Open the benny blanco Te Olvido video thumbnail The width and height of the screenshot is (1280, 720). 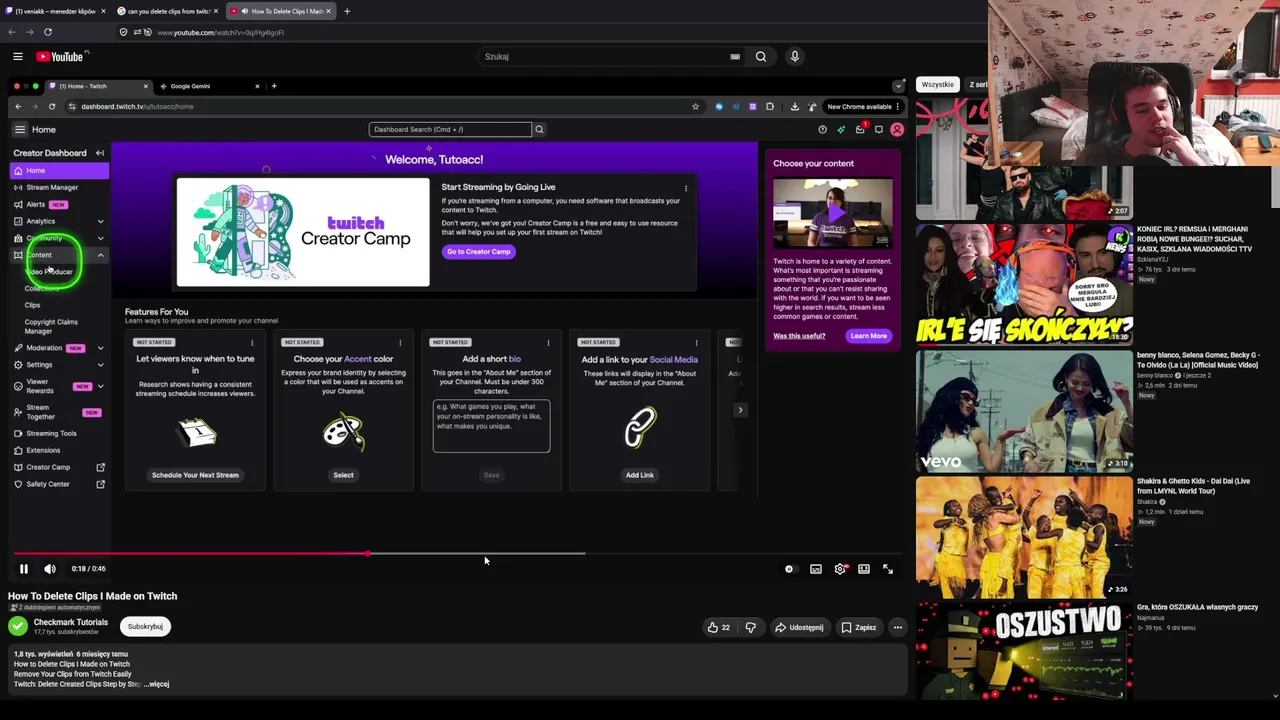click(x=1025, y=411)
